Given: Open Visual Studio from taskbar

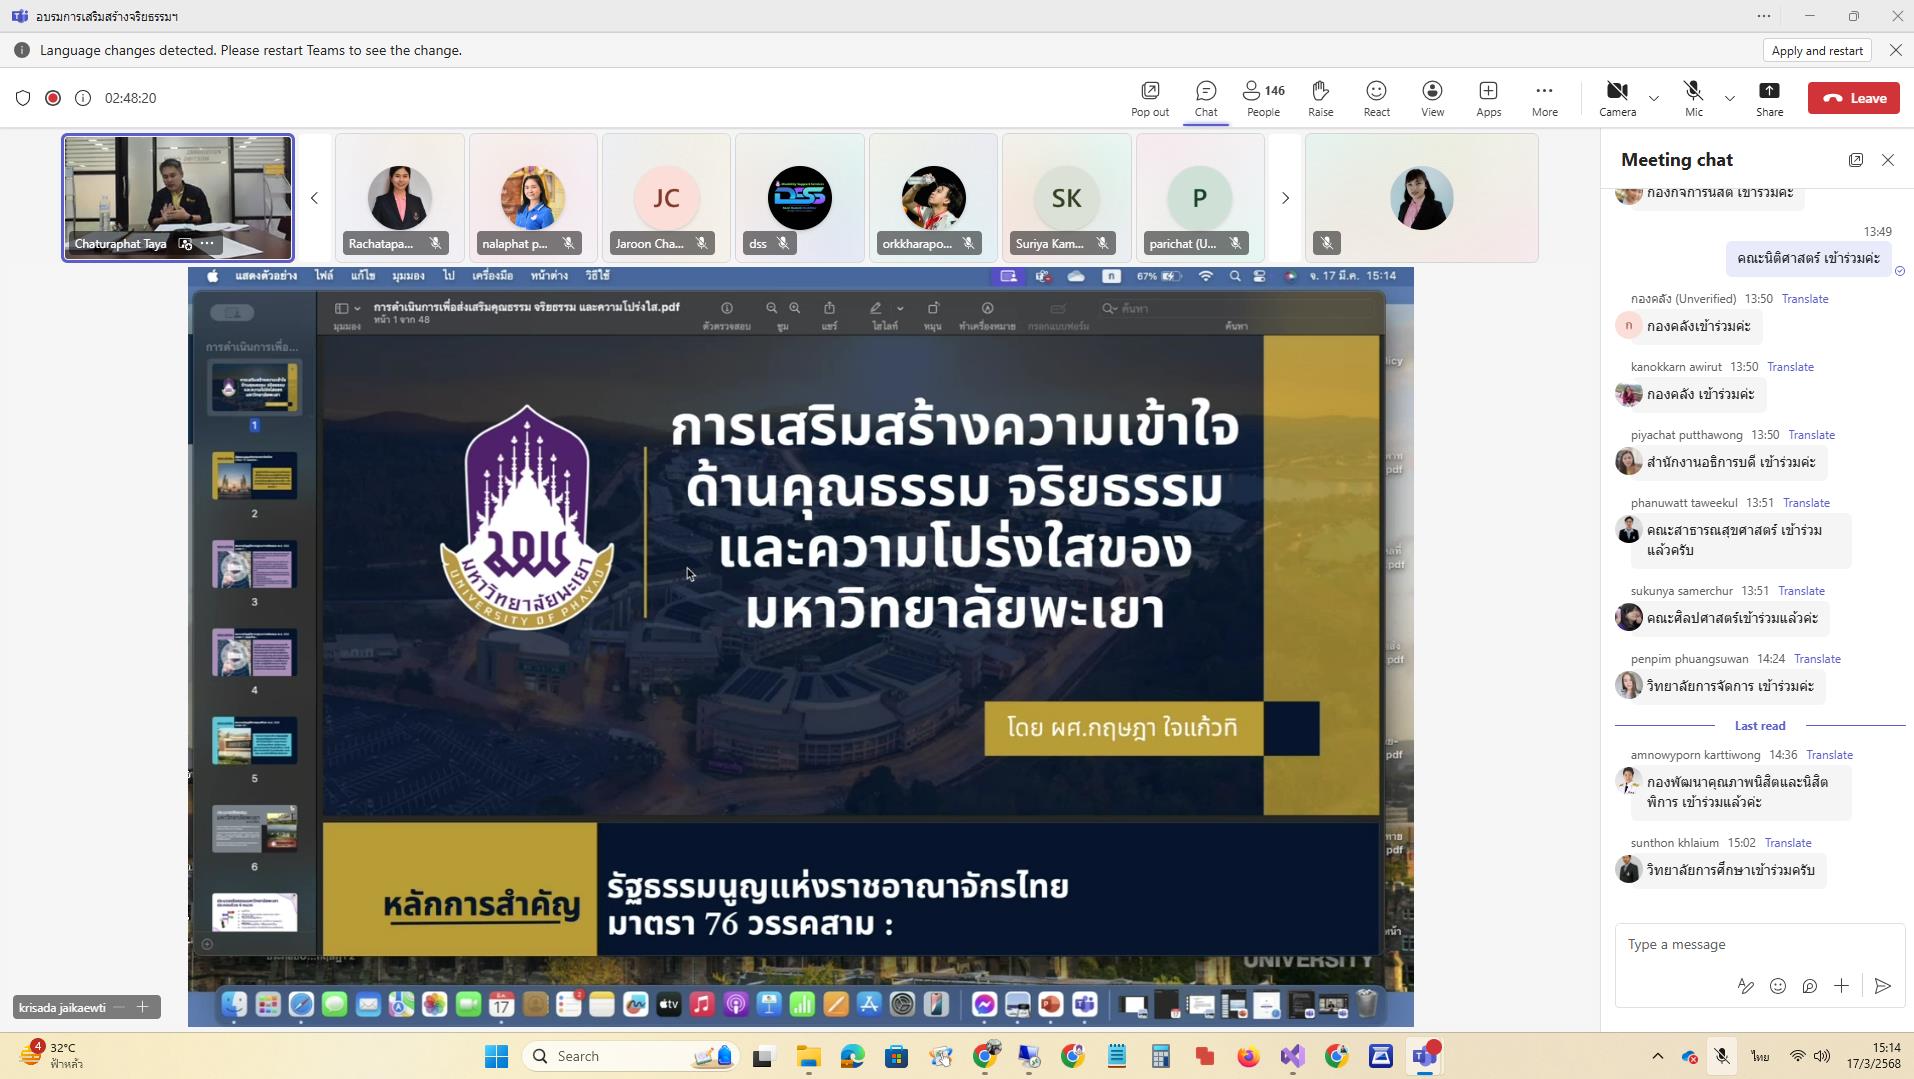Looking at the screenshot, I should point(1292,1056).
